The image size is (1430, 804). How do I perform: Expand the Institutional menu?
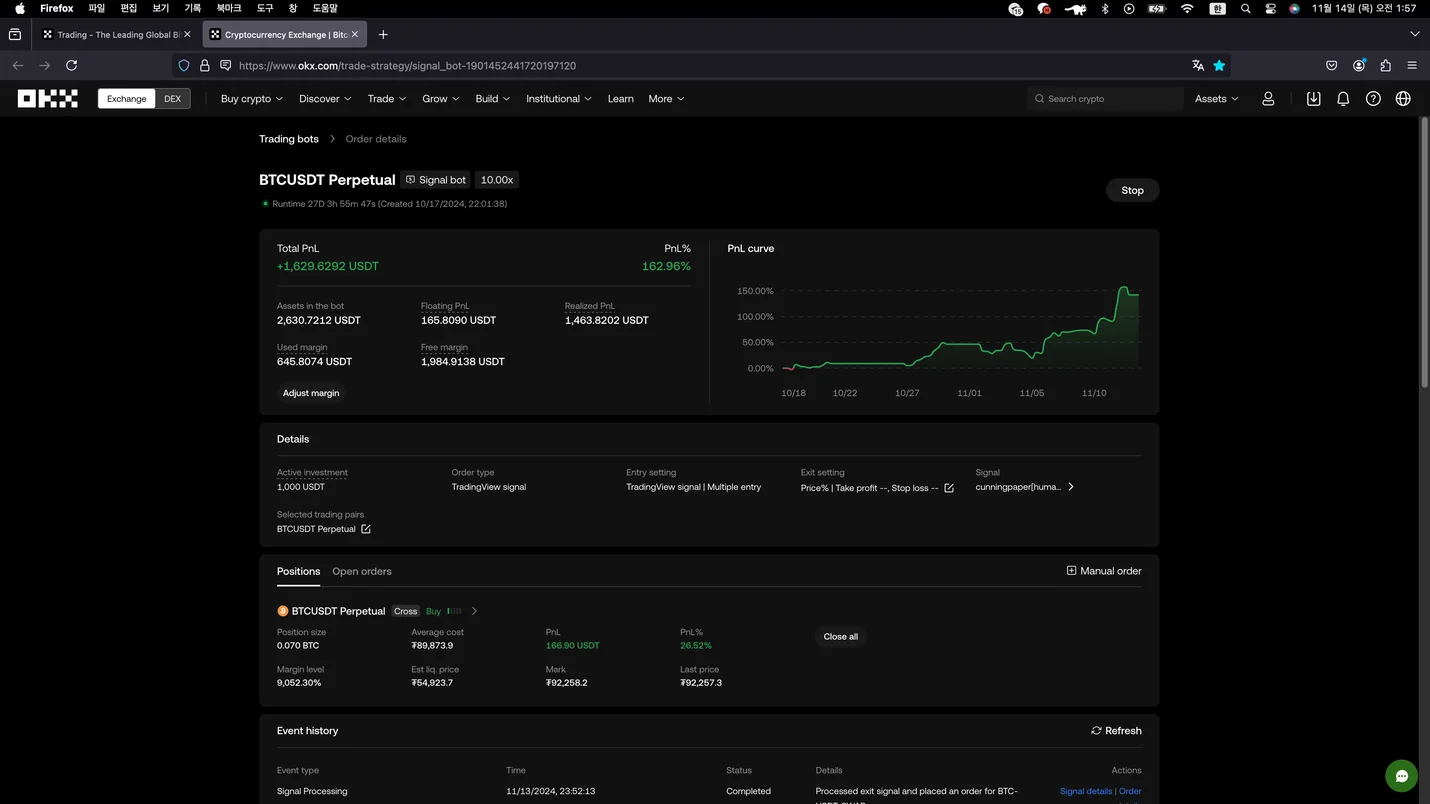coord(559,99)
